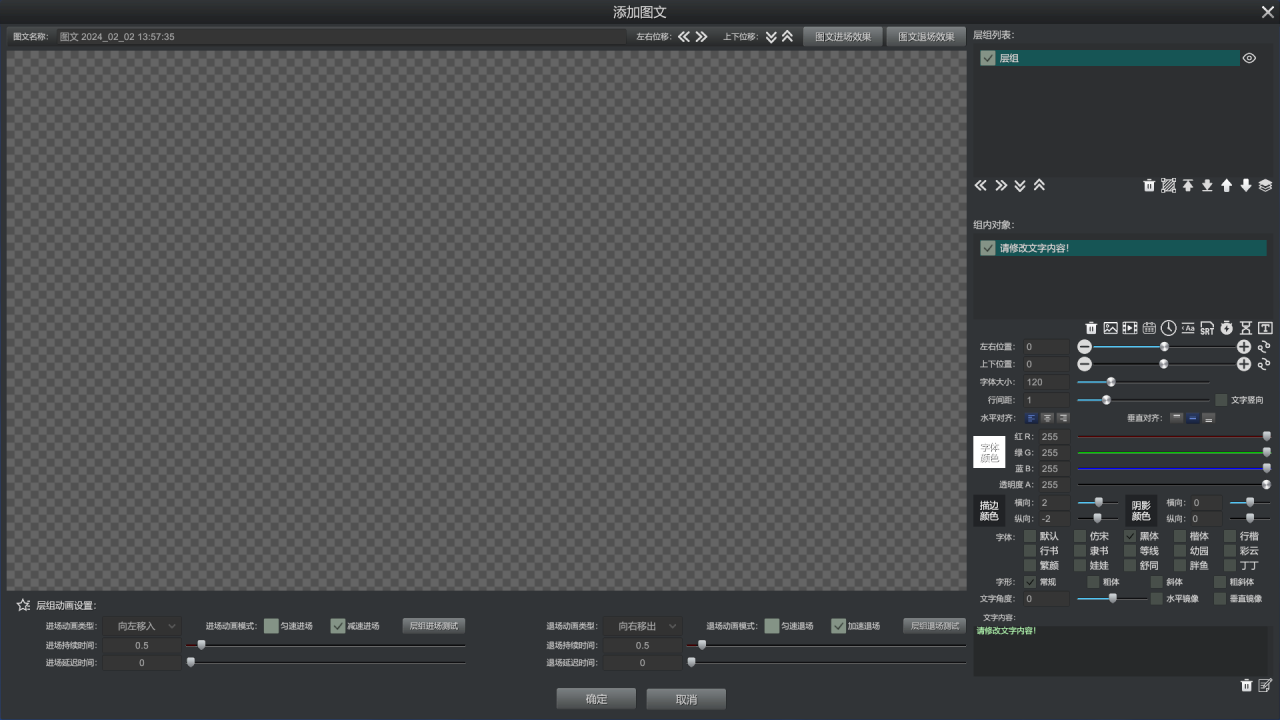This screenshot has height=720, width=1280.
Task: Click the 图文进场效果 button
Action: point(843,36)
